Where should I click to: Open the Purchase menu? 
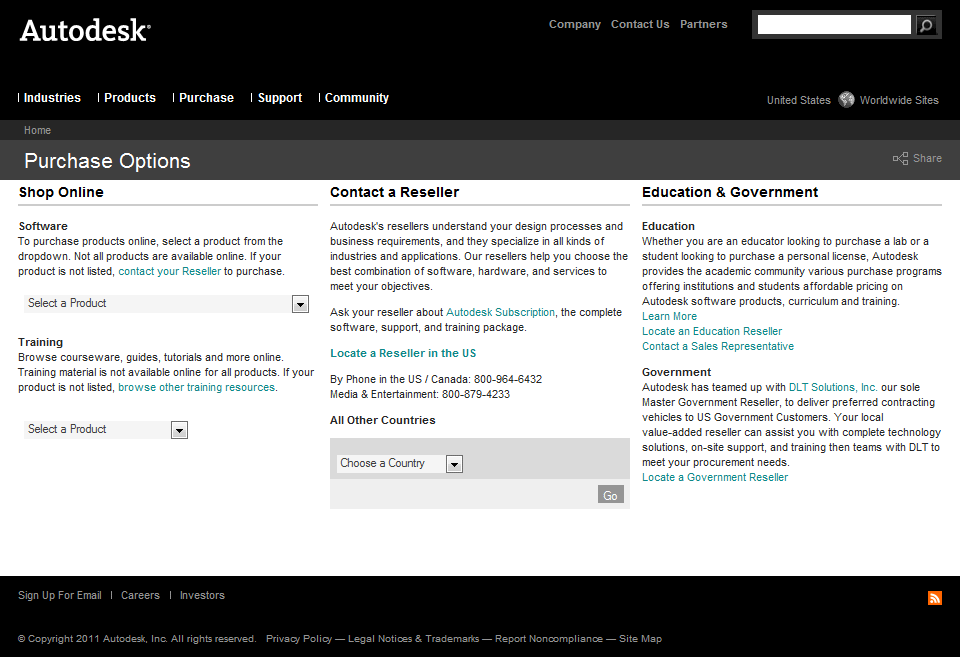(206, 98)
